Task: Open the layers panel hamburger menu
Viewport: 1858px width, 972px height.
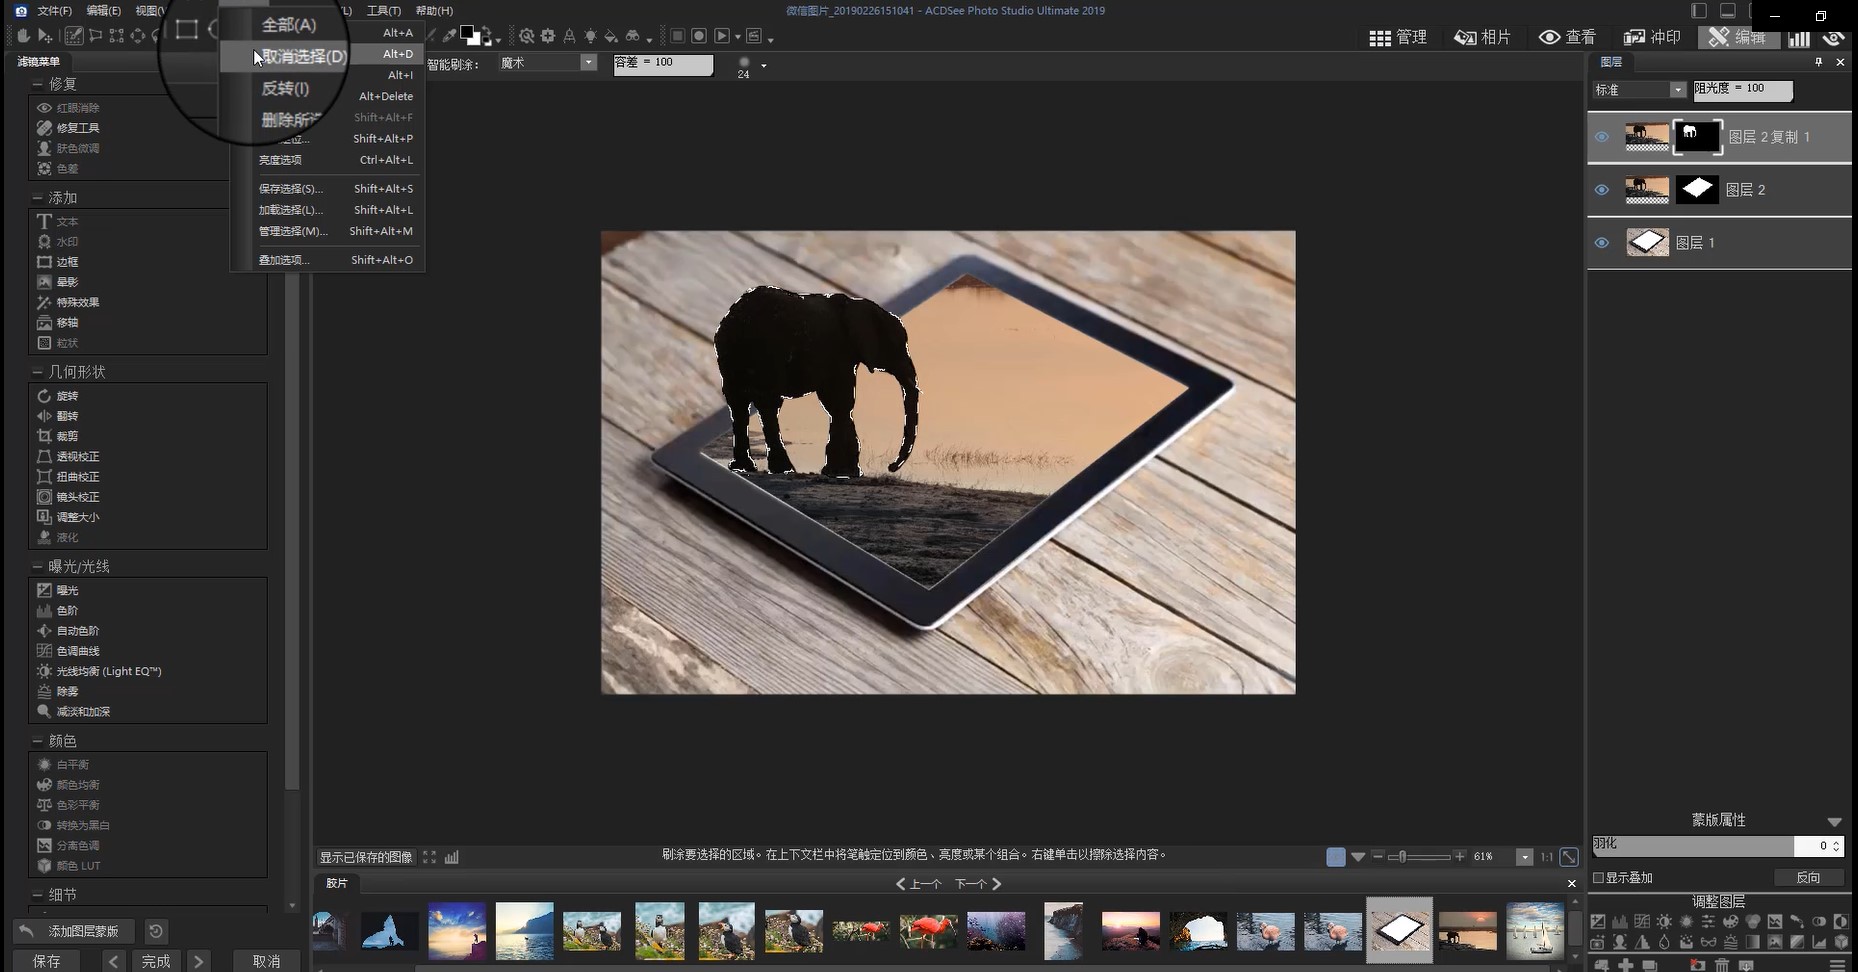Action: 1837,965
